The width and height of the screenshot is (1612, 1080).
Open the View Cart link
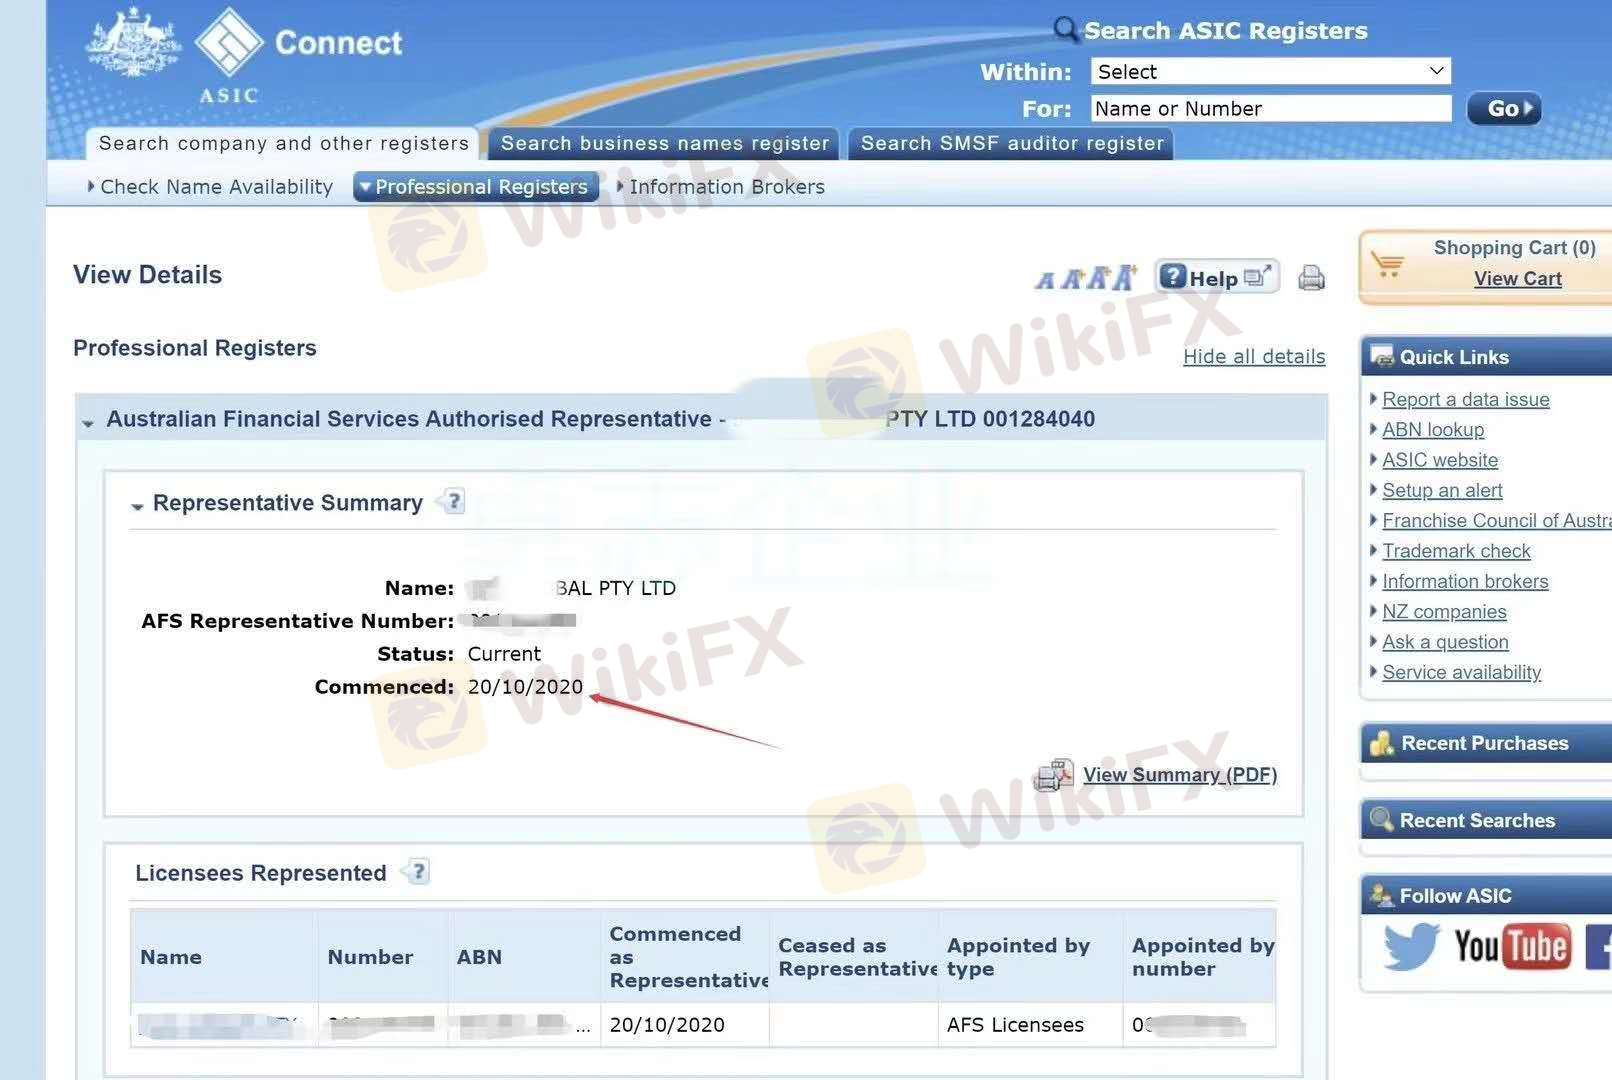(x=1517, y=279)
